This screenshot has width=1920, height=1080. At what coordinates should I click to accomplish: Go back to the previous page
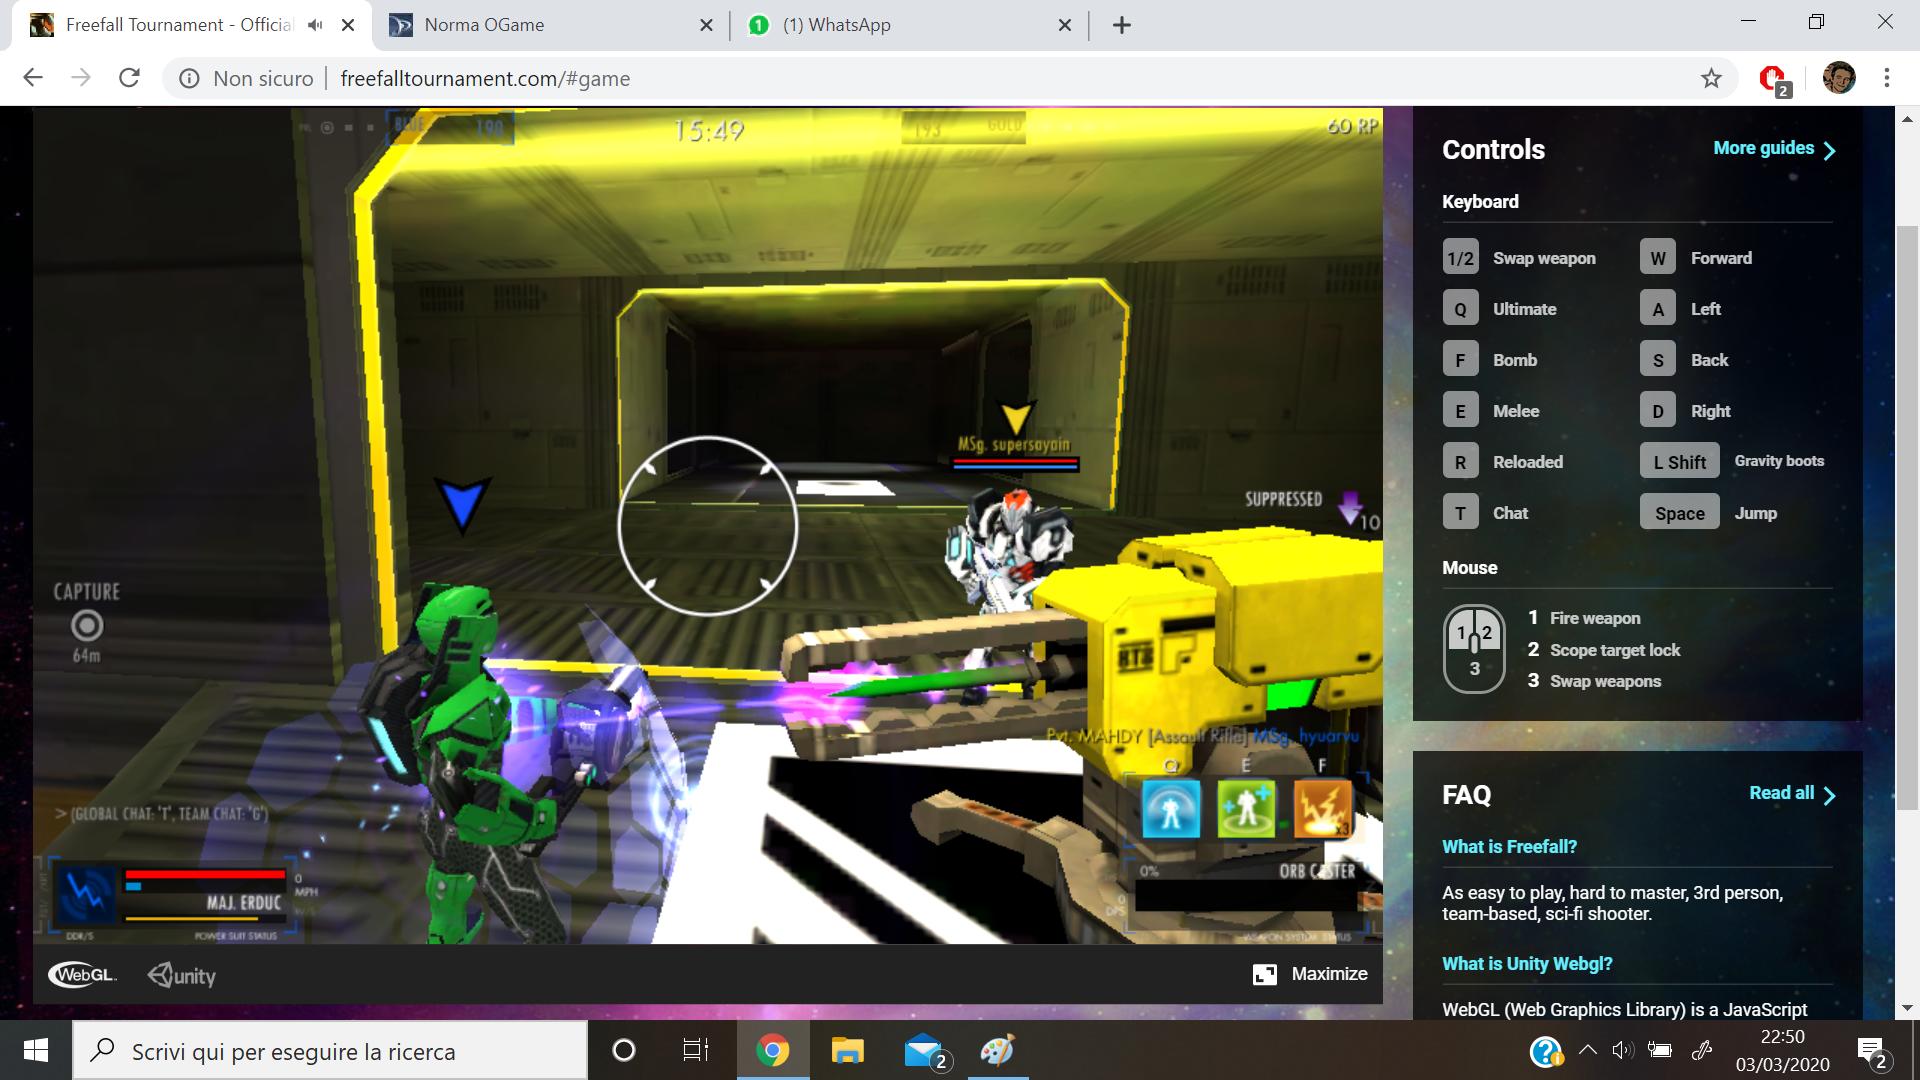33,78
